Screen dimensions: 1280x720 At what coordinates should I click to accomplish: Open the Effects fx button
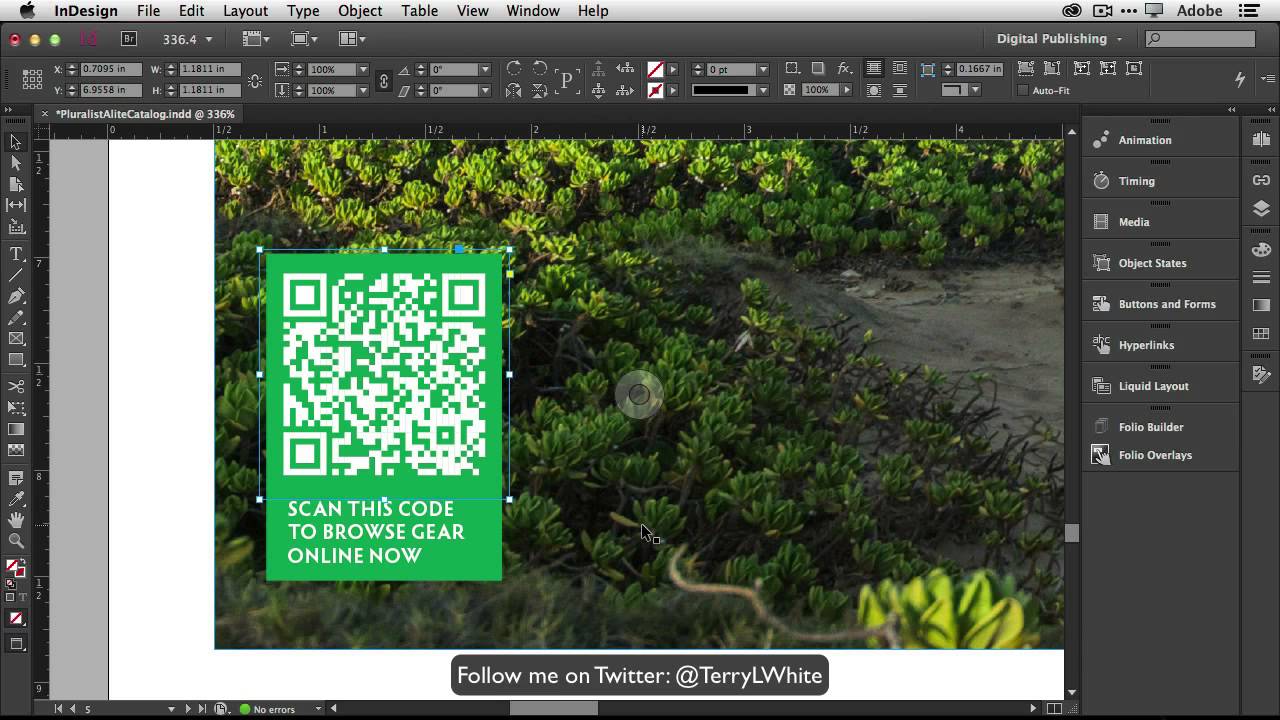(844, 69)
